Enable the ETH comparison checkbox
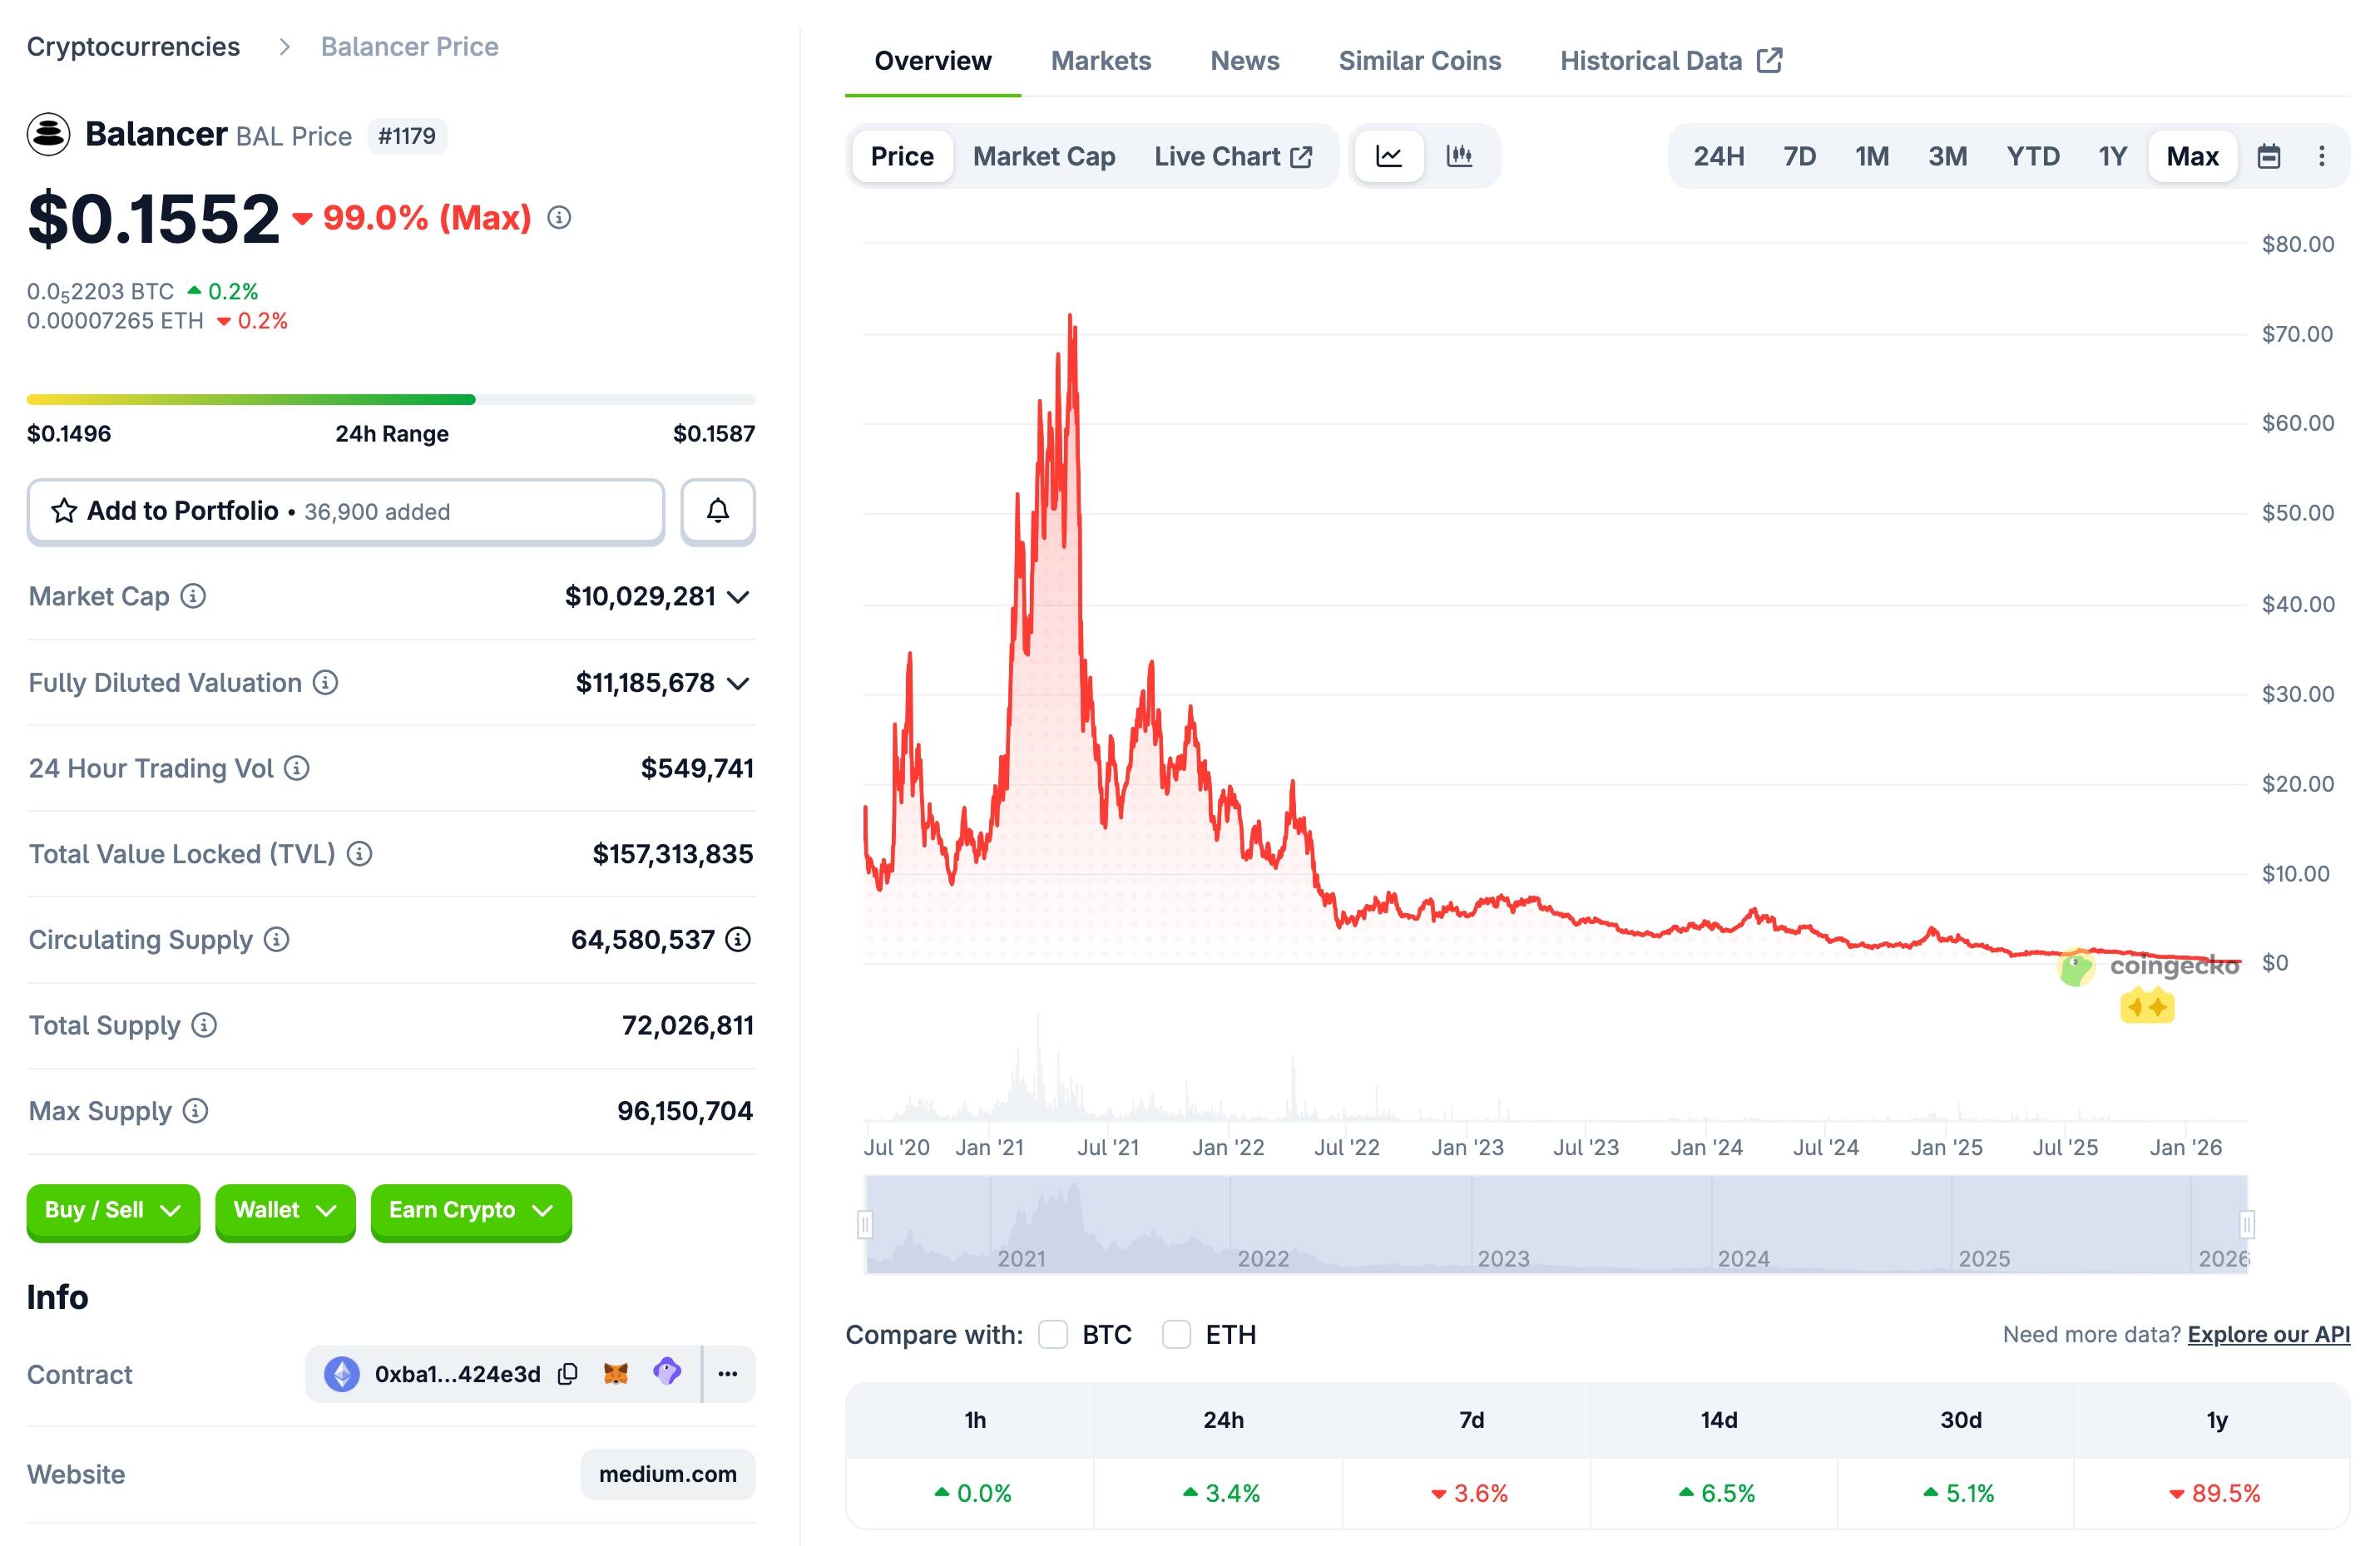Viewport: 2380px width, 1546px height. tap(1176, 1335)
